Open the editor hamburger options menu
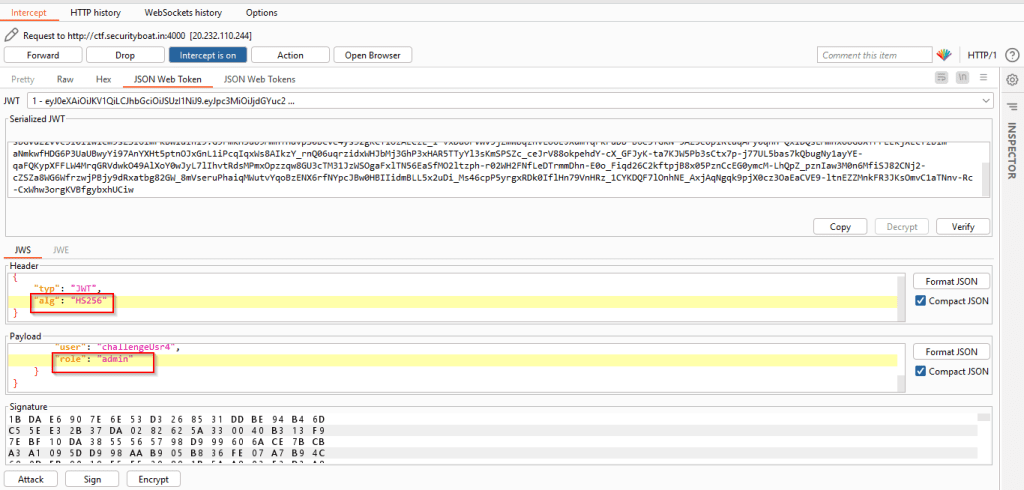 tap(983, 78)
